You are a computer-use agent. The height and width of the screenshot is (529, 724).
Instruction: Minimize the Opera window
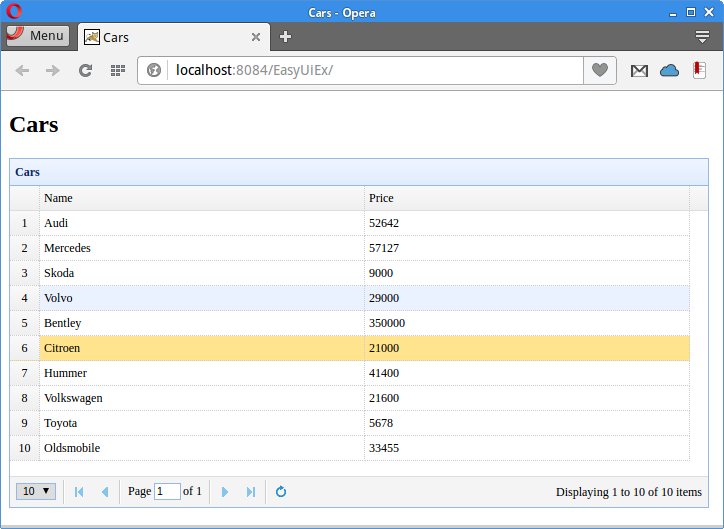673,13
